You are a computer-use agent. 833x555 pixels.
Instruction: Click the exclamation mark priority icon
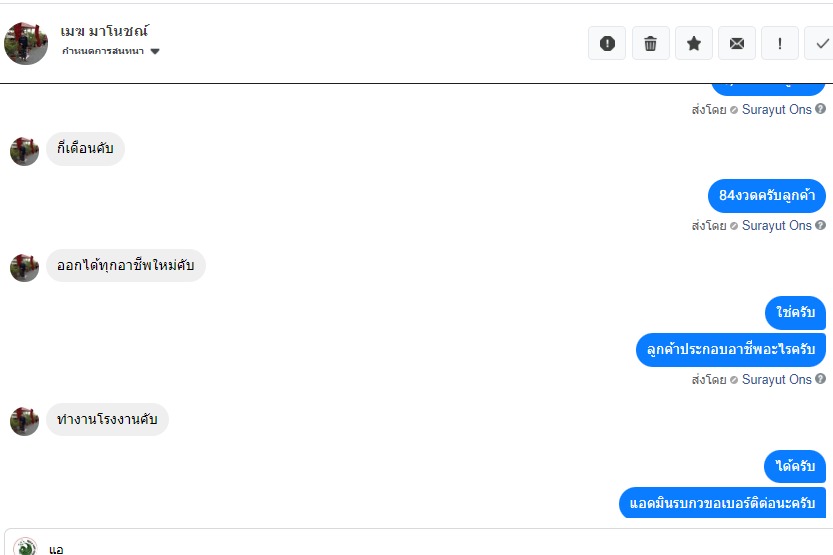(x=780, y=43)
